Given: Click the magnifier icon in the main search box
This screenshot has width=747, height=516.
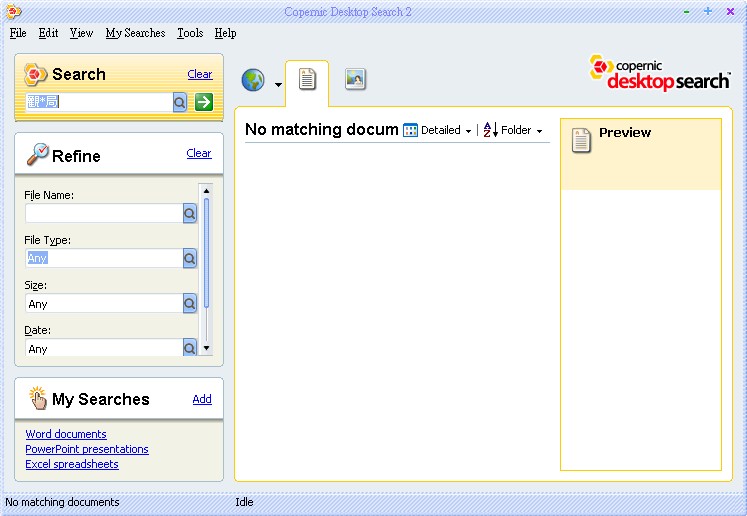Looking at the screenshot, I should click(x=180, y=102).
